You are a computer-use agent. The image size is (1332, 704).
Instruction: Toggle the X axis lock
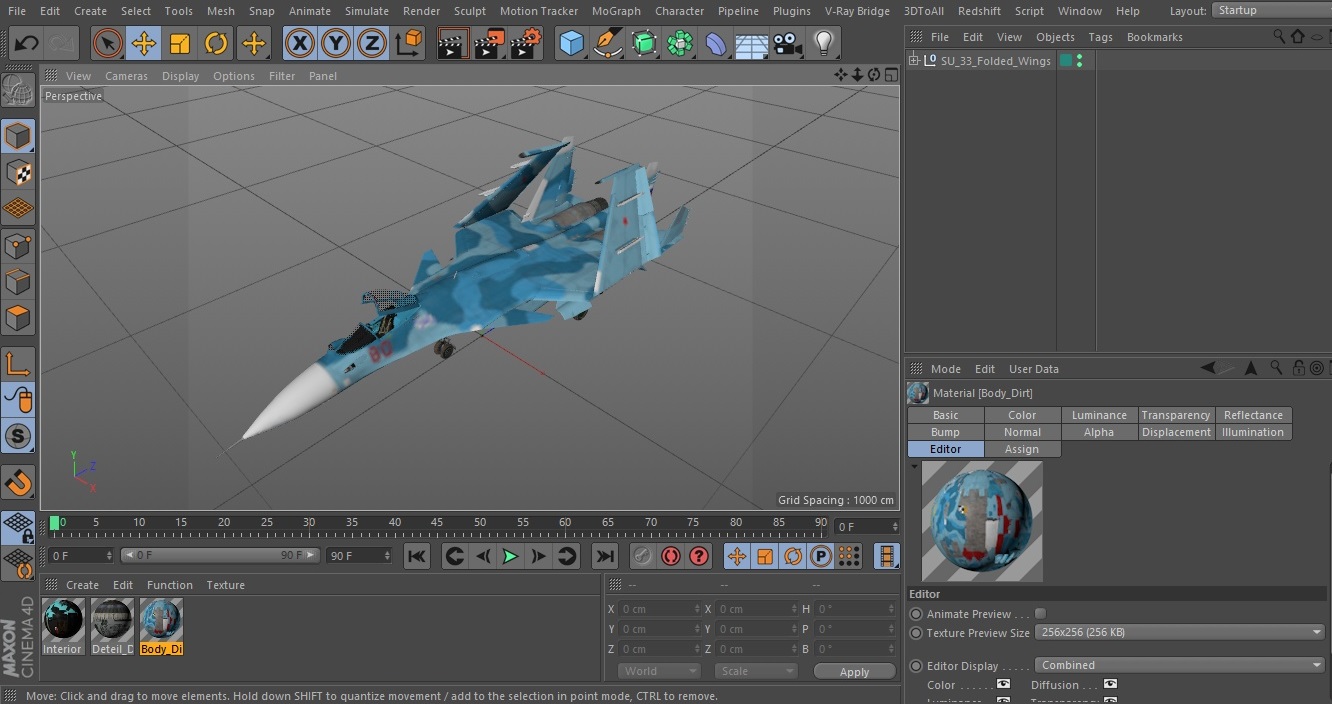pyautogui.click(x=299, y=43)
